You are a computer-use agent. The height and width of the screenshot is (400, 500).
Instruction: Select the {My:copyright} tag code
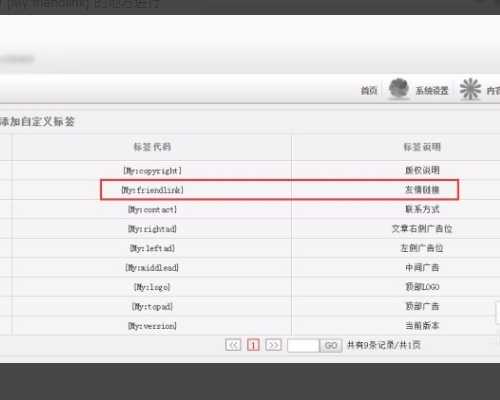tap(152, 171)
